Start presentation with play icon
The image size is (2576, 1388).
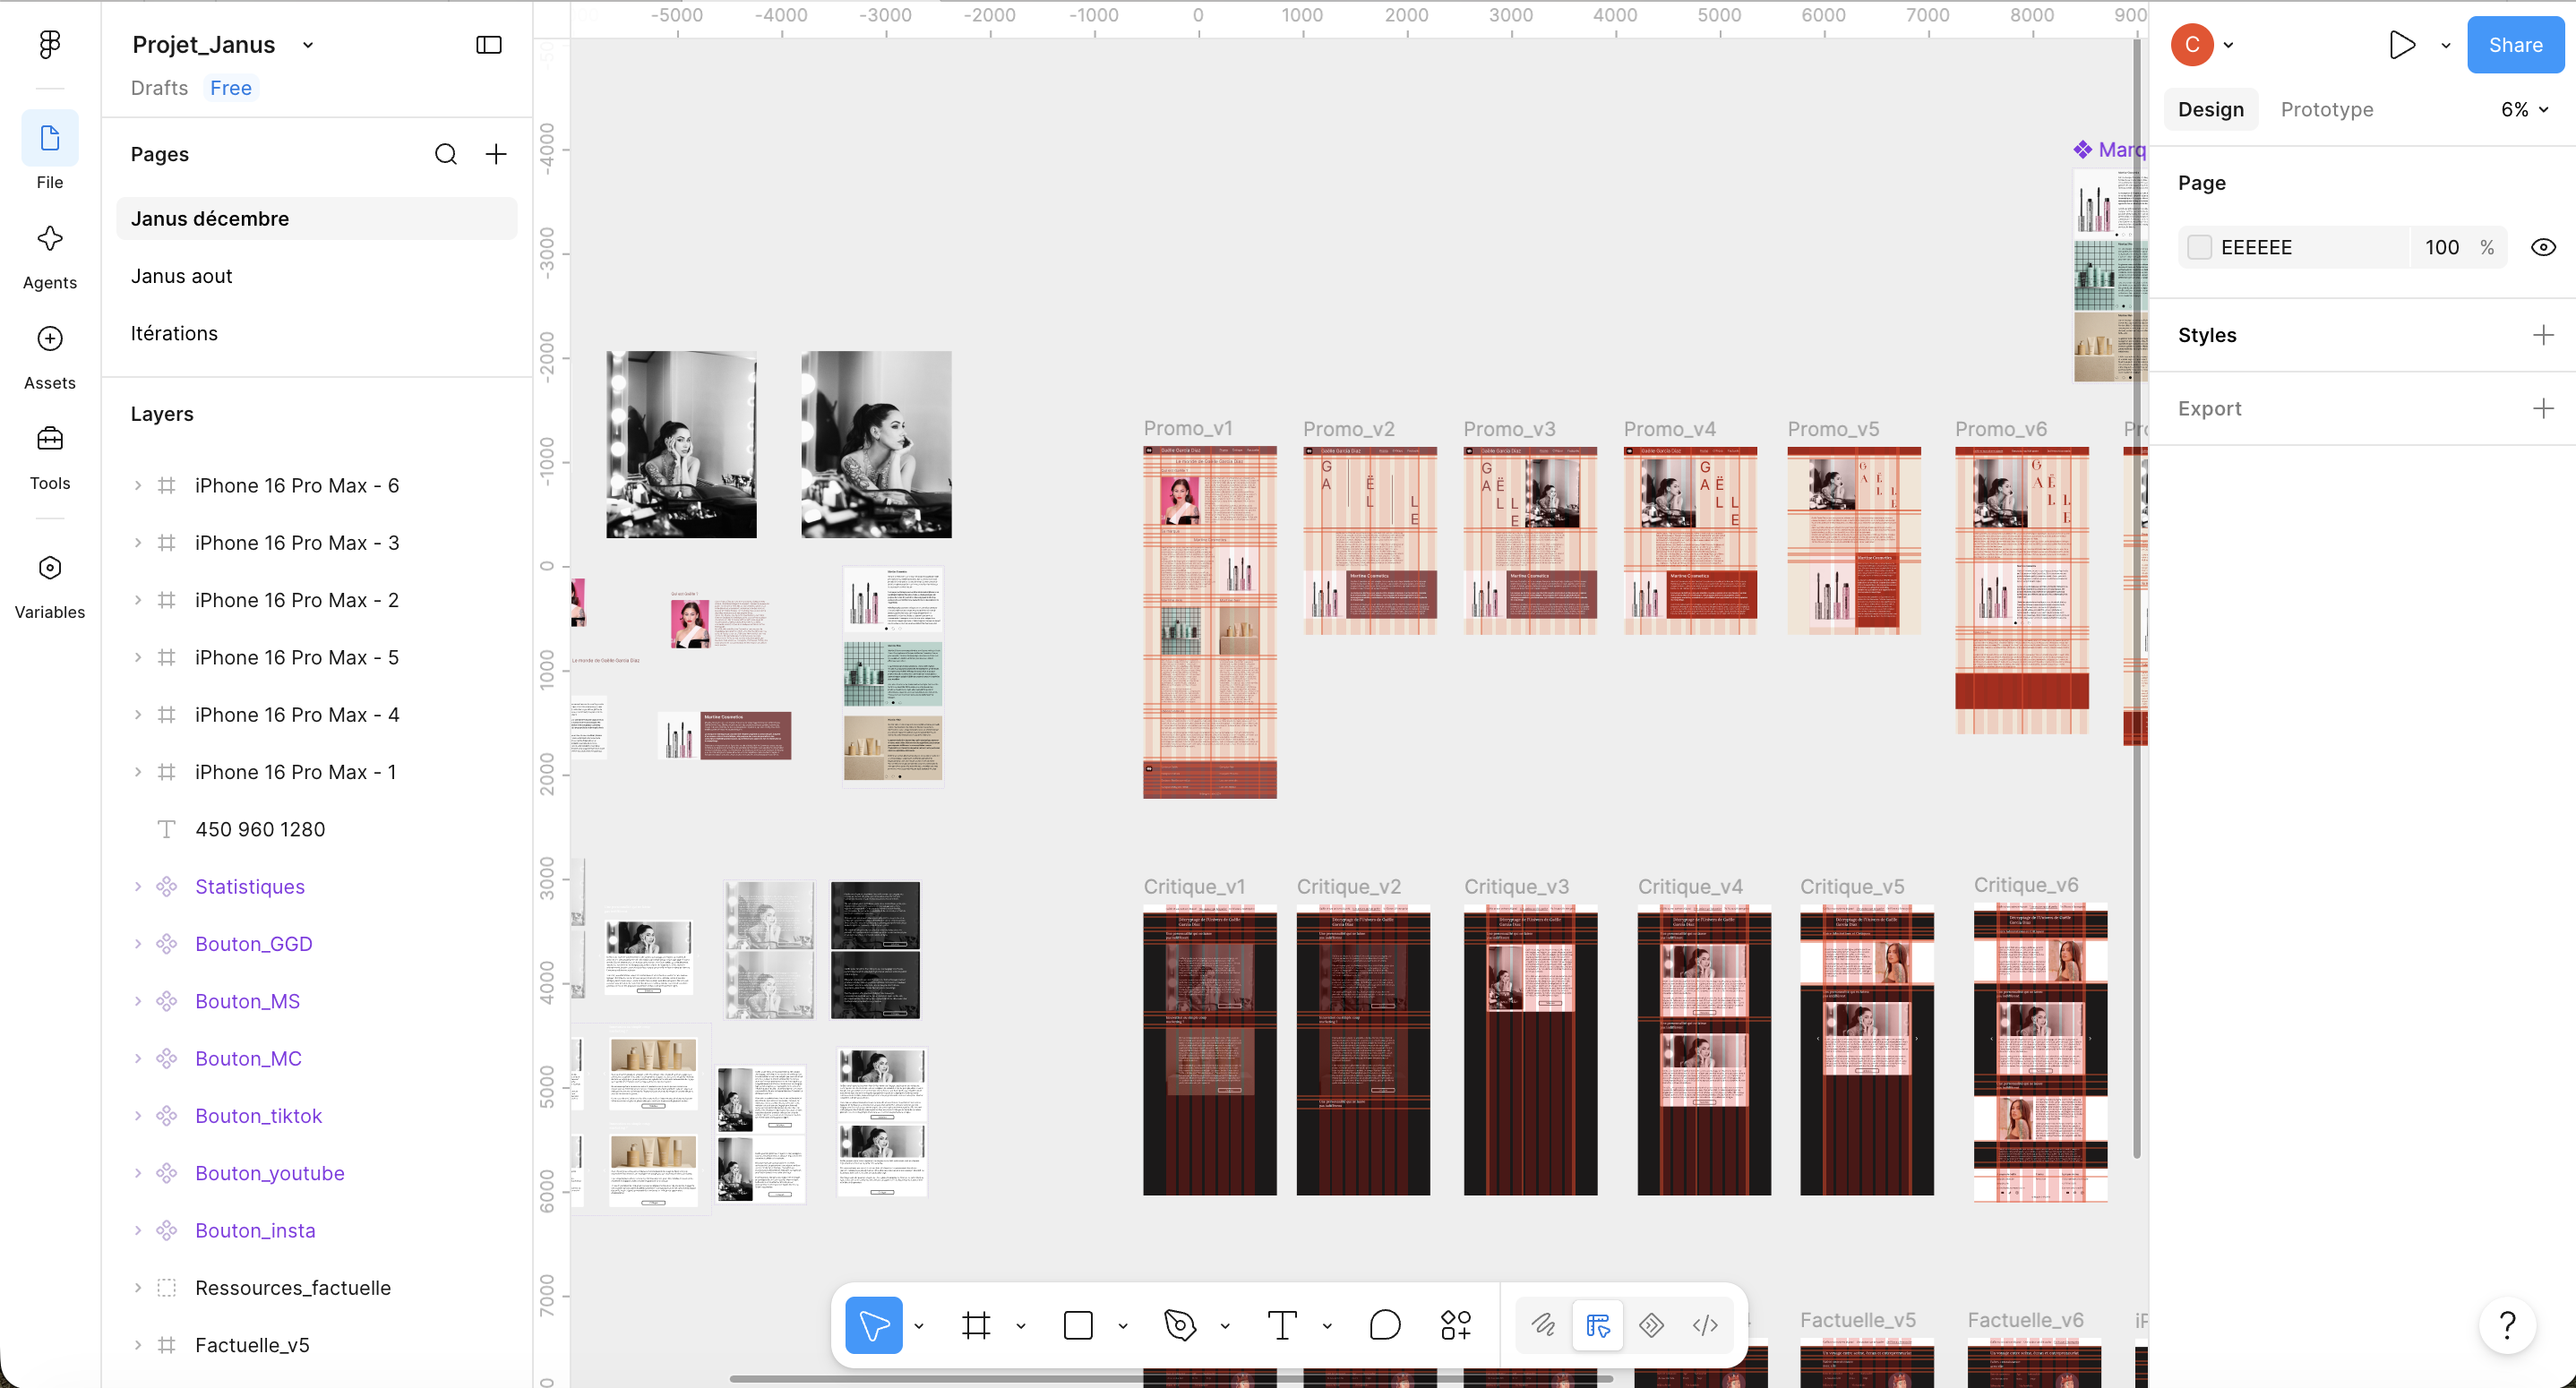coord(2403,45)
